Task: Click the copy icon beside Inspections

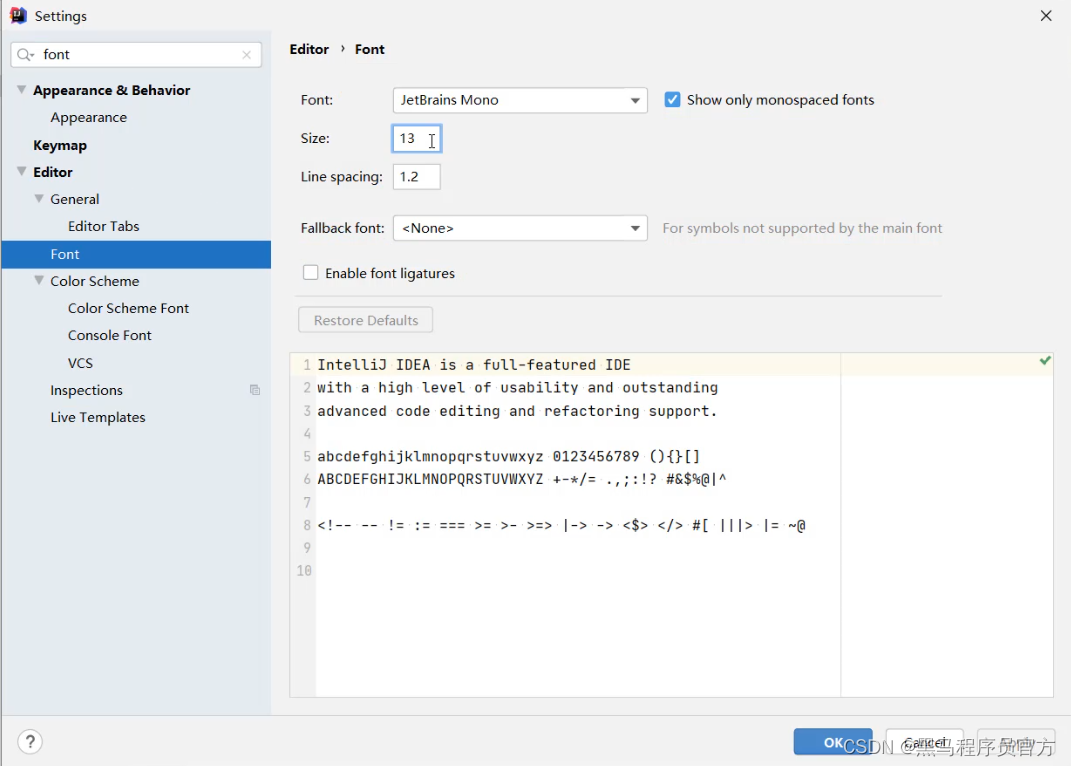Action: pos(255,390)
